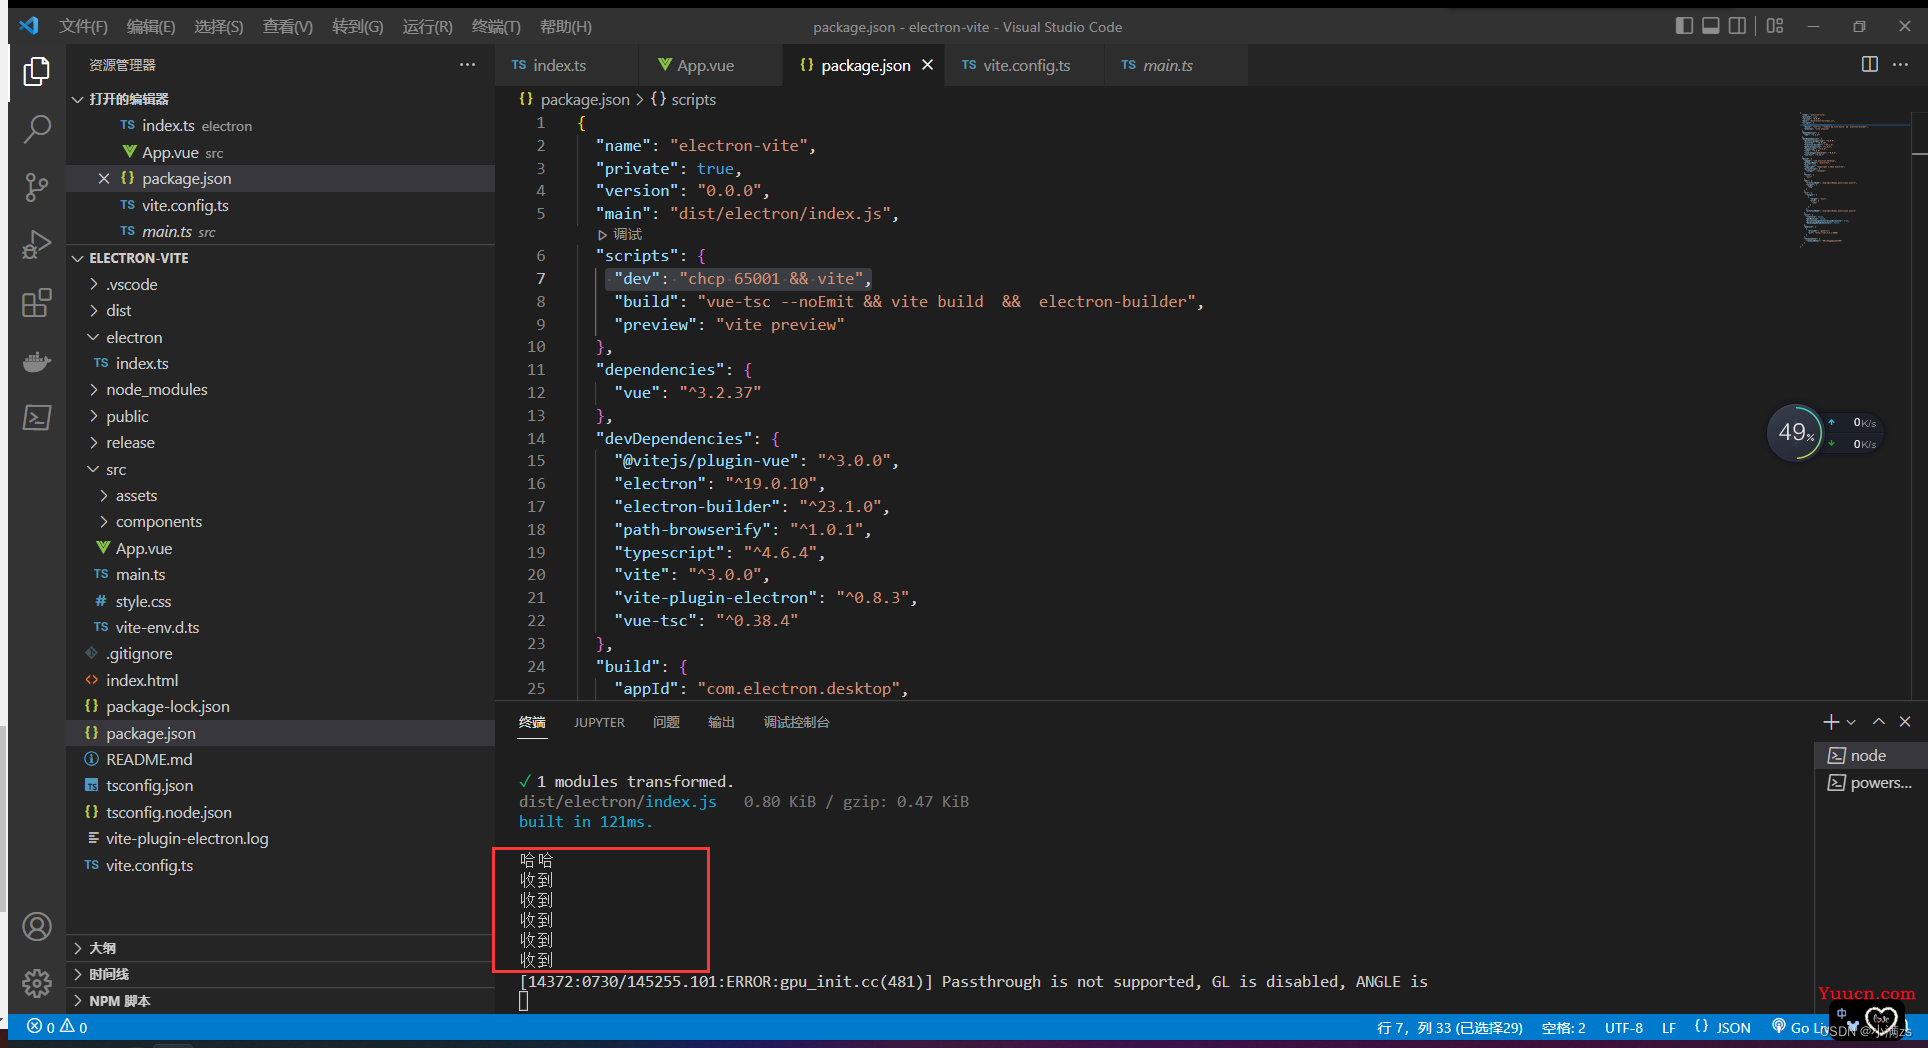Open the Search view in activity bar

point(37,129)
